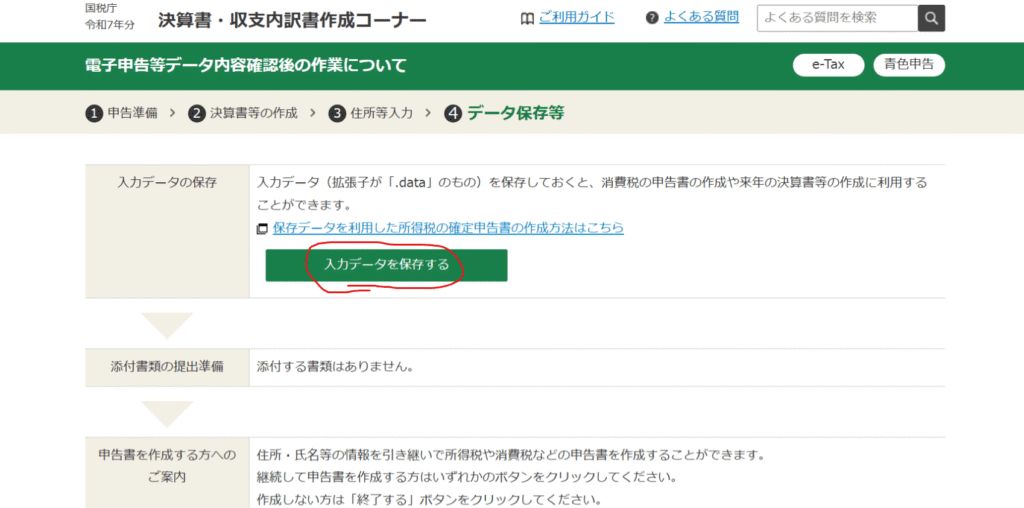Click the circled number 4 step icon
1024x508 pixels.
[453, 114]
